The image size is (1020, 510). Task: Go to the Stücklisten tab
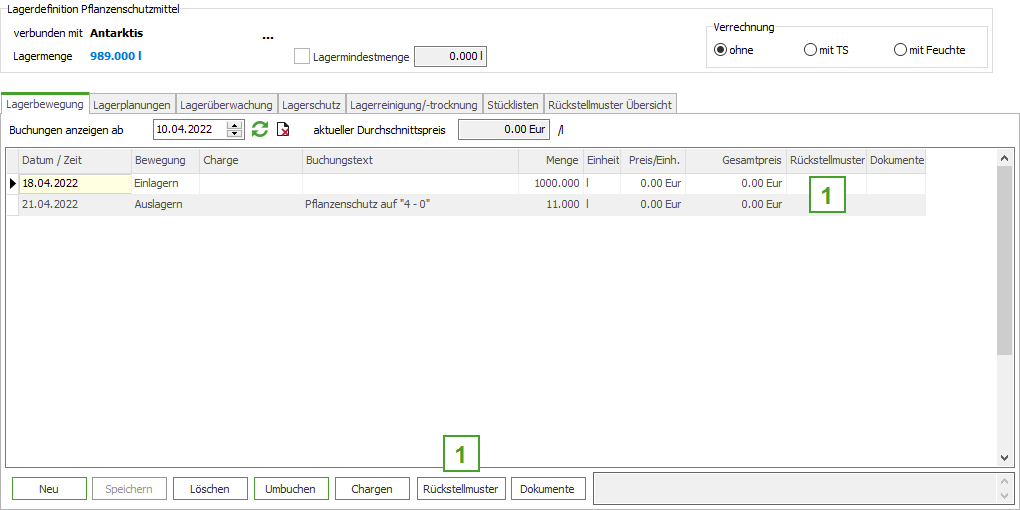pyautogui.click(x=513, y=104)
